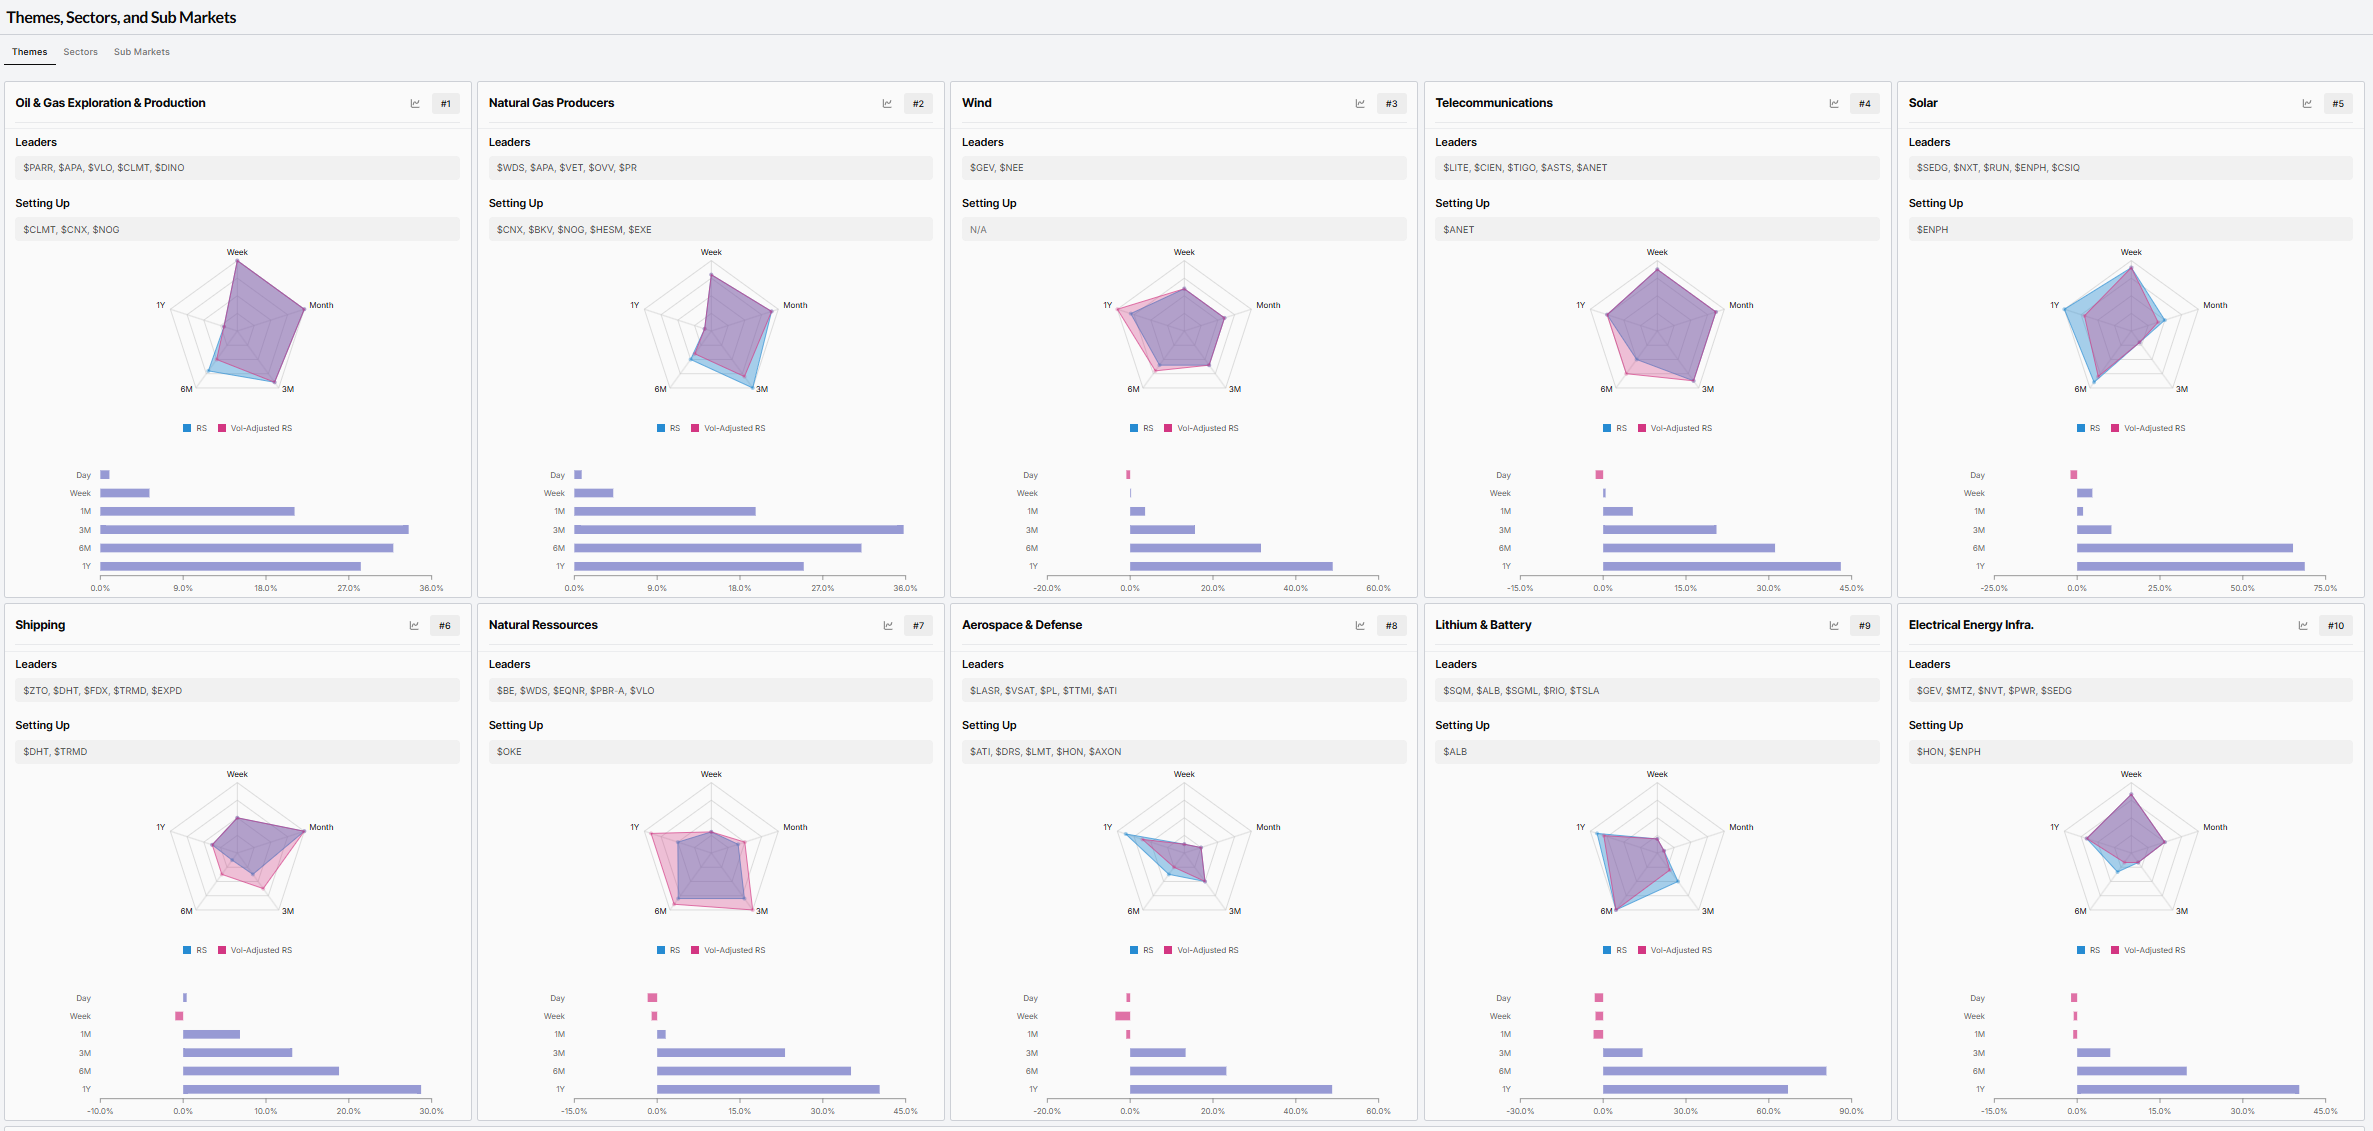2373x1131 pixels.
Task: Toggle RS legend in Shipping radar chart
Action: coord(195,950)
